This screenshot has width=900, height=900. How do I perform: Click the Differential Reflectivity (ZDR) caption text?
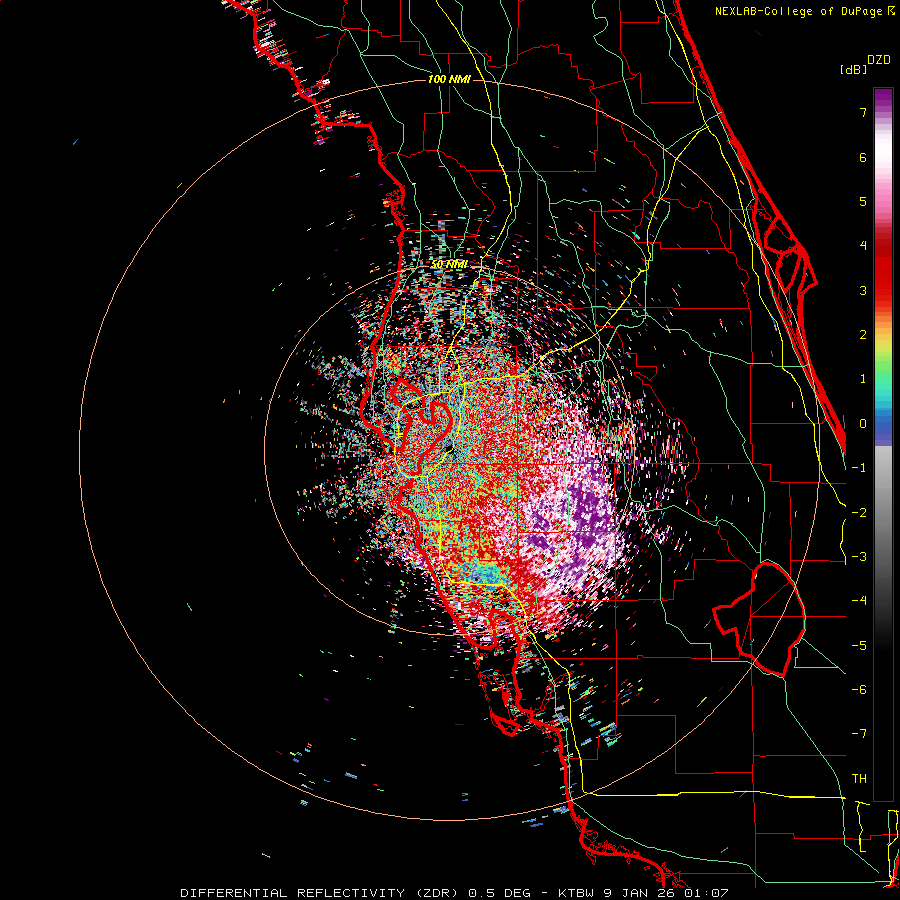pyautogui.click(x=319, y=893)
